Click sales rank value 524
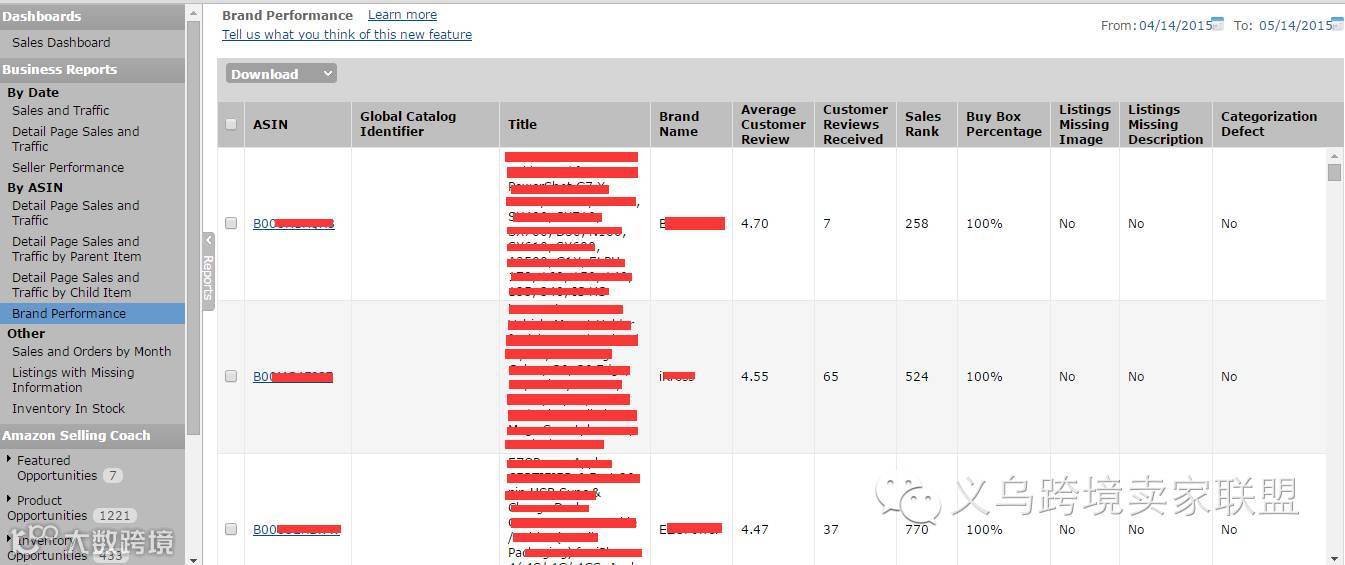 tap(917, 376)
